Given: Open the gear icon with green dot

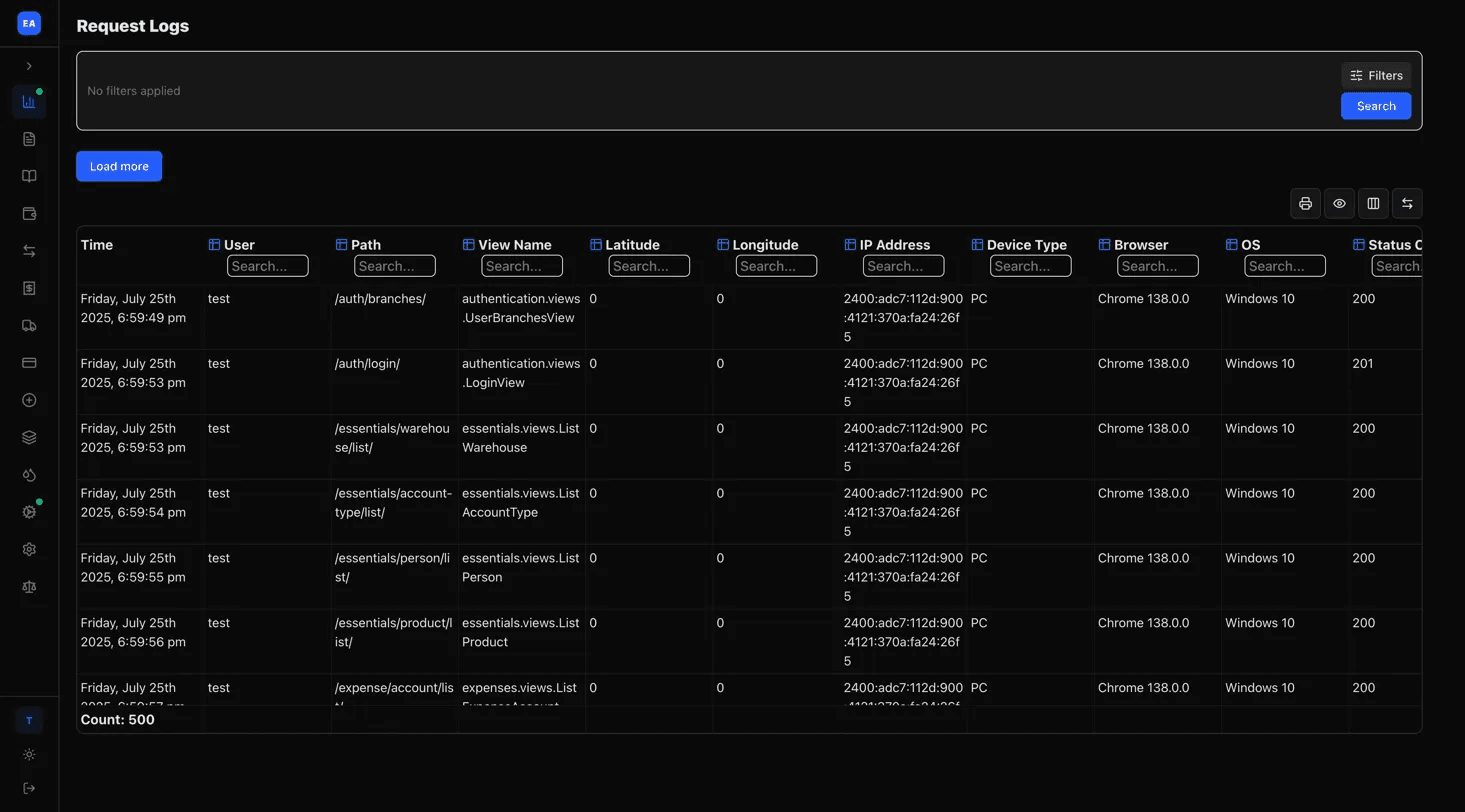Looking at the screenshot, I should [29, 512].
